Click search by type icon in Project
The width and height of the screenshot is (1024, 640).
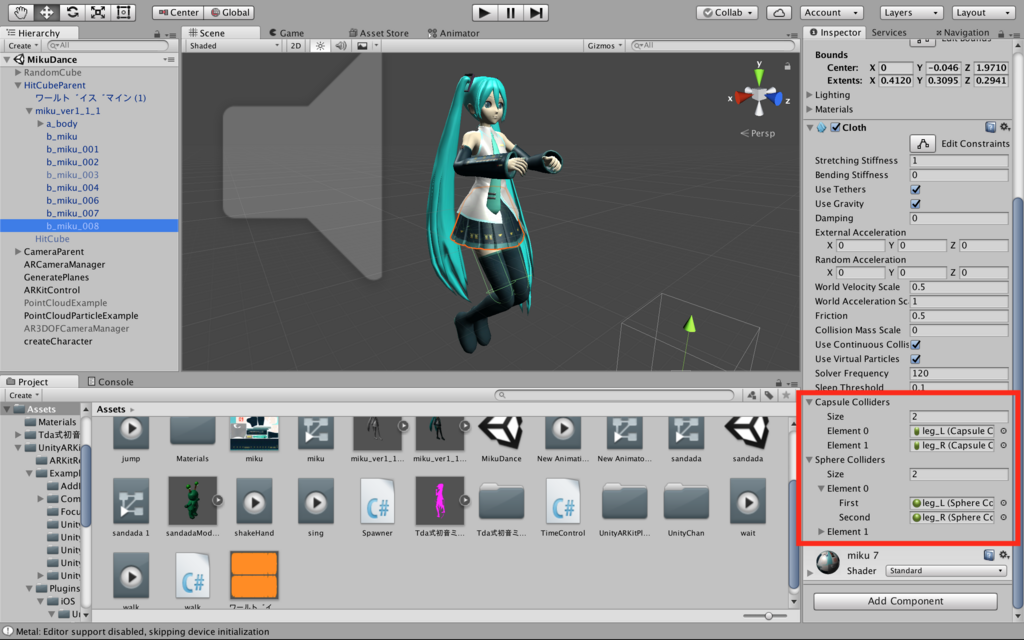click(752, 395)
